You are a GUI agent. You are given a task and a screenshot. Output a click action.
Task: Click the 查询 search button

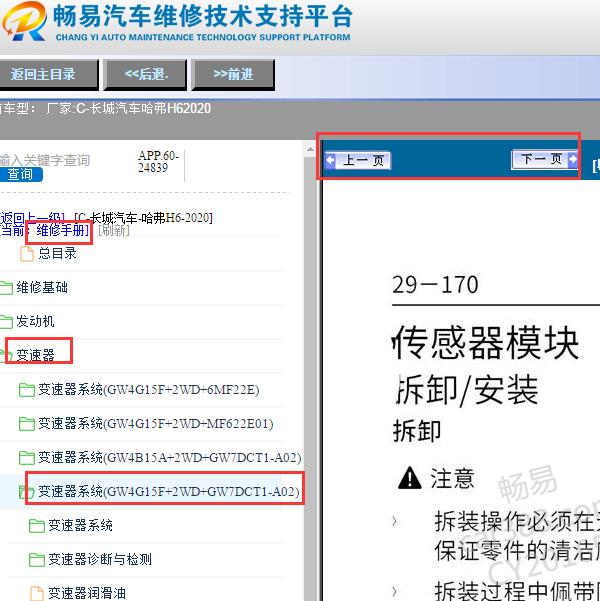pos(20,174)
